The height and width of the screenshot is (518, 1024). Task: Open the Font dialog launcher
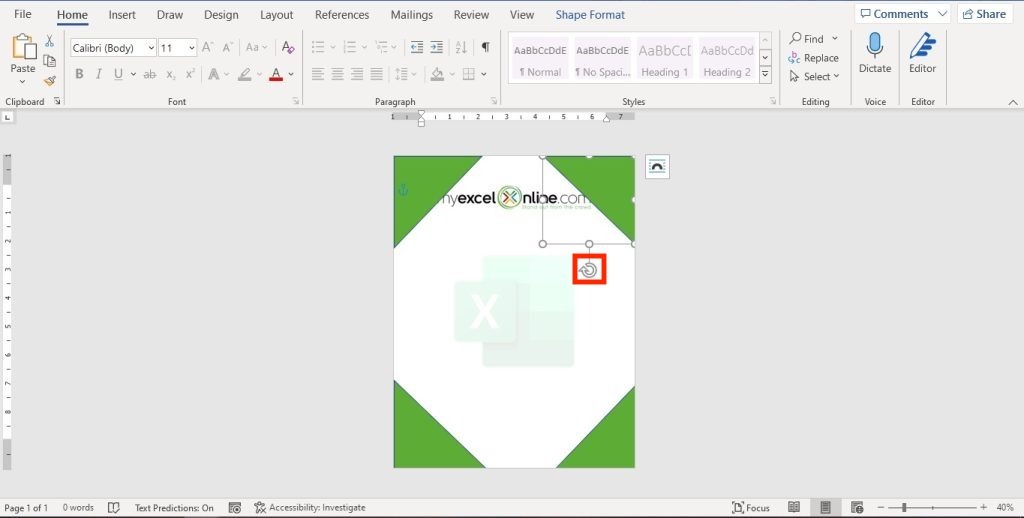296,101
